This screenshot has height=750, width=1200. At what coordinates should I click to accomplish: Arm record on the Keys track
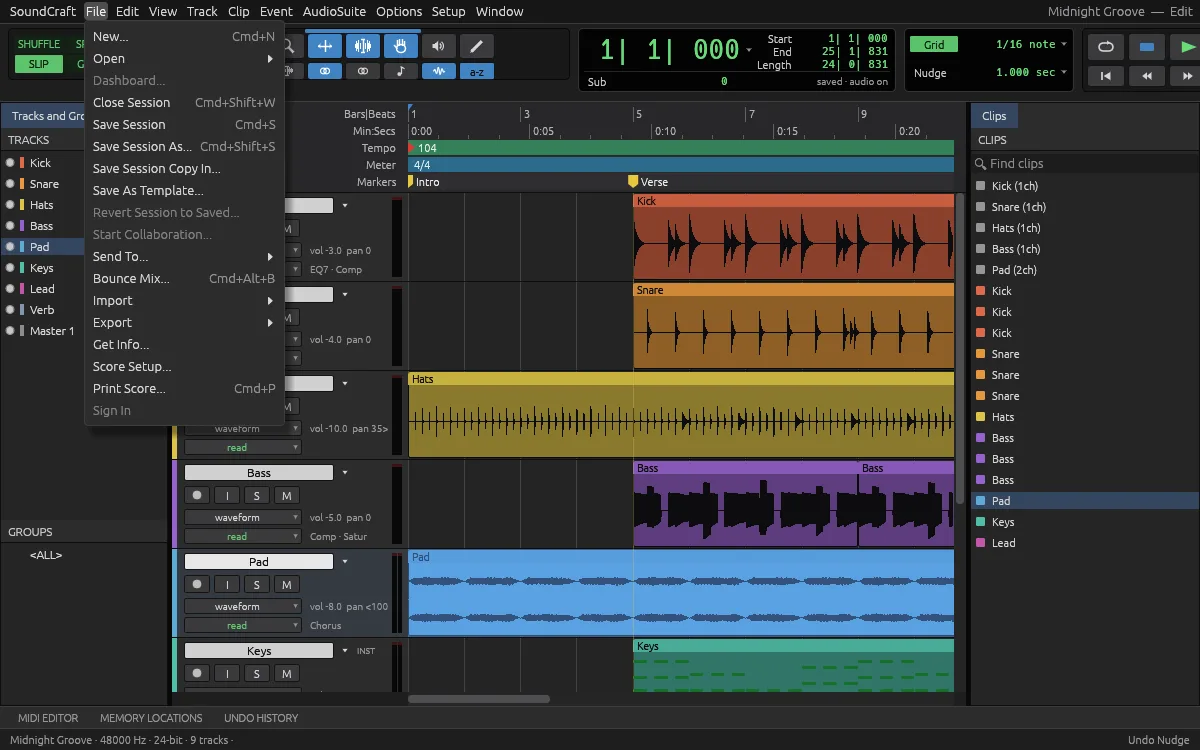pyautogui.click(x=197, y=674)
